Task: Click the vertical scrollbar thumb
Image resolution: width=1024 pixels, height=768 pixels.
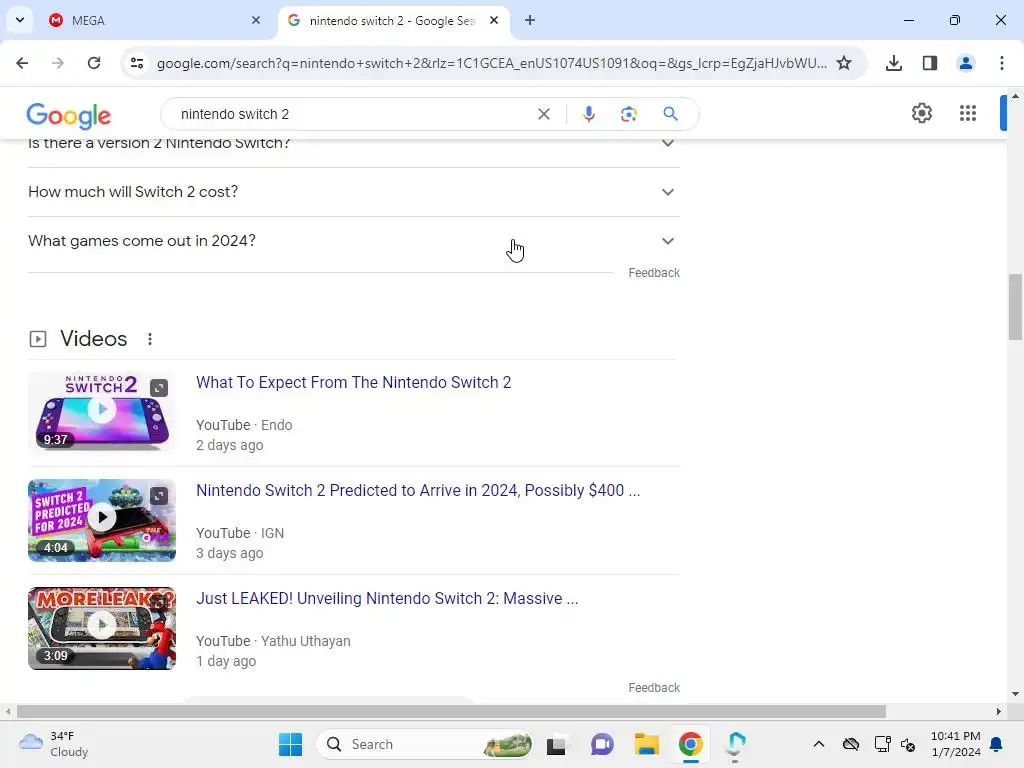Action: tap(1015, 307)
